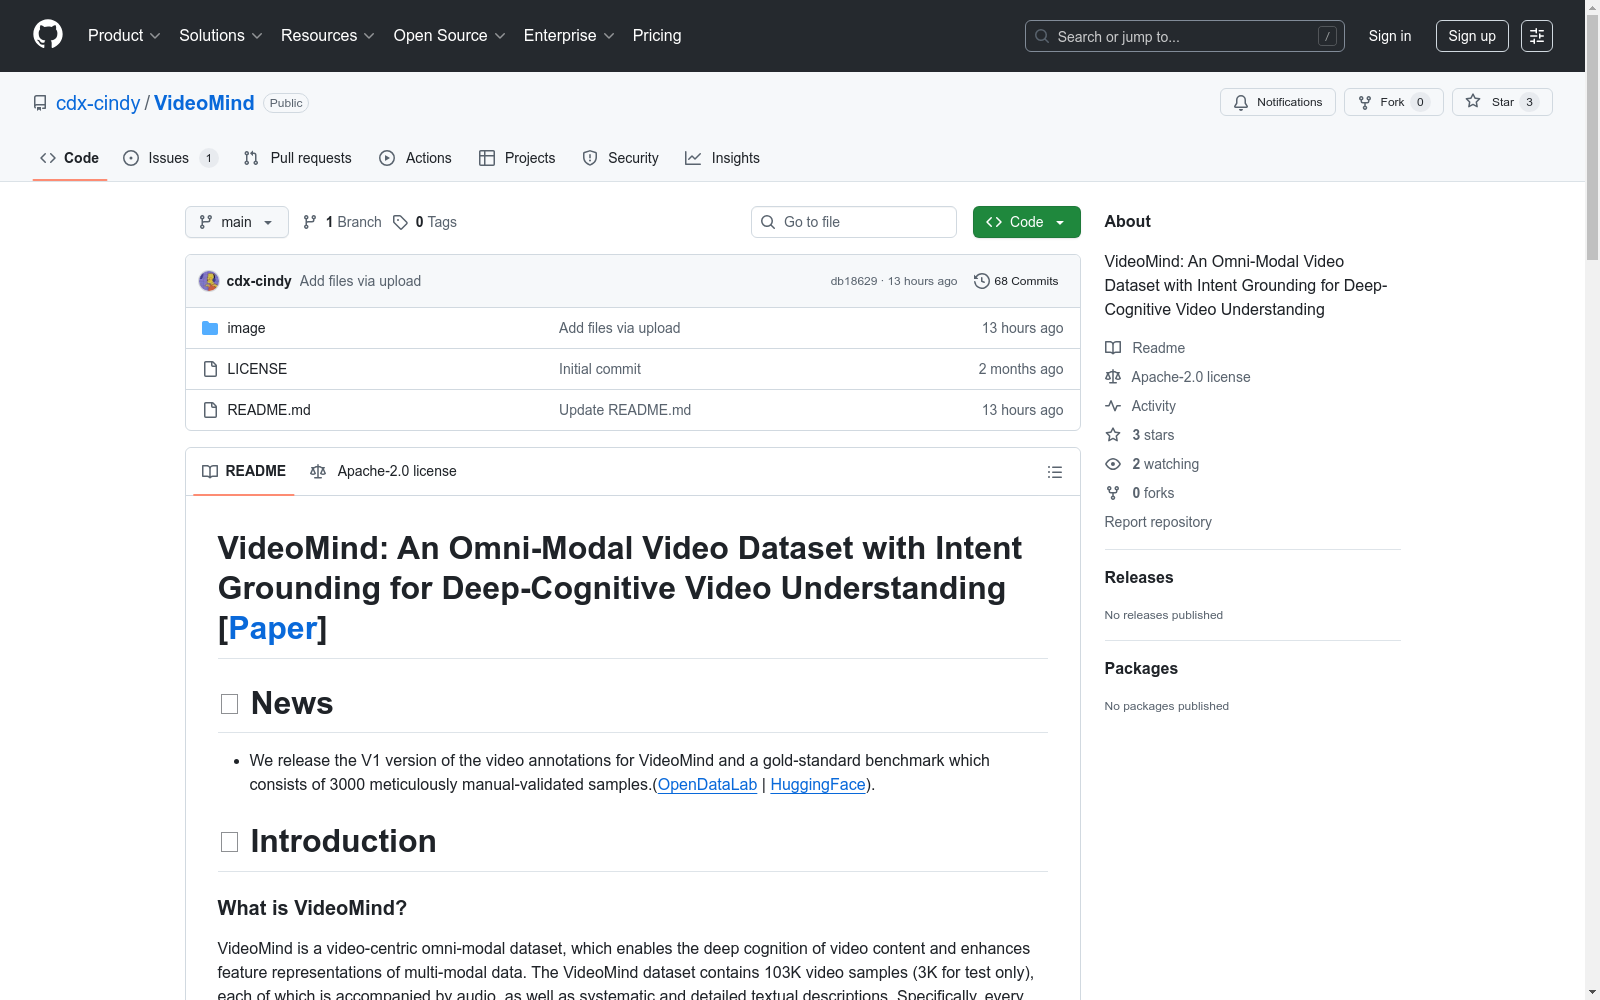Click the cdx-cindy avatar in commit row
Image resolution: width=1600 pixels, height=1000 pixels.
click(209, 281)
